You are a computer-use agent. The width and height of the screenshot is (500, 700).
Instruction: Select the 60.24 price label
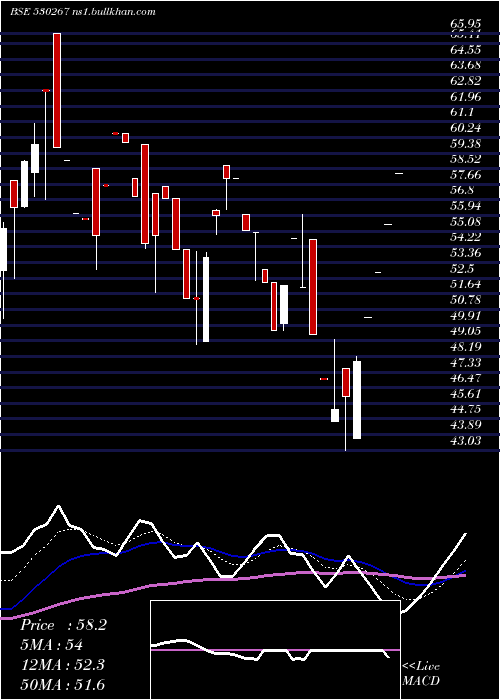tap(466, 128)
